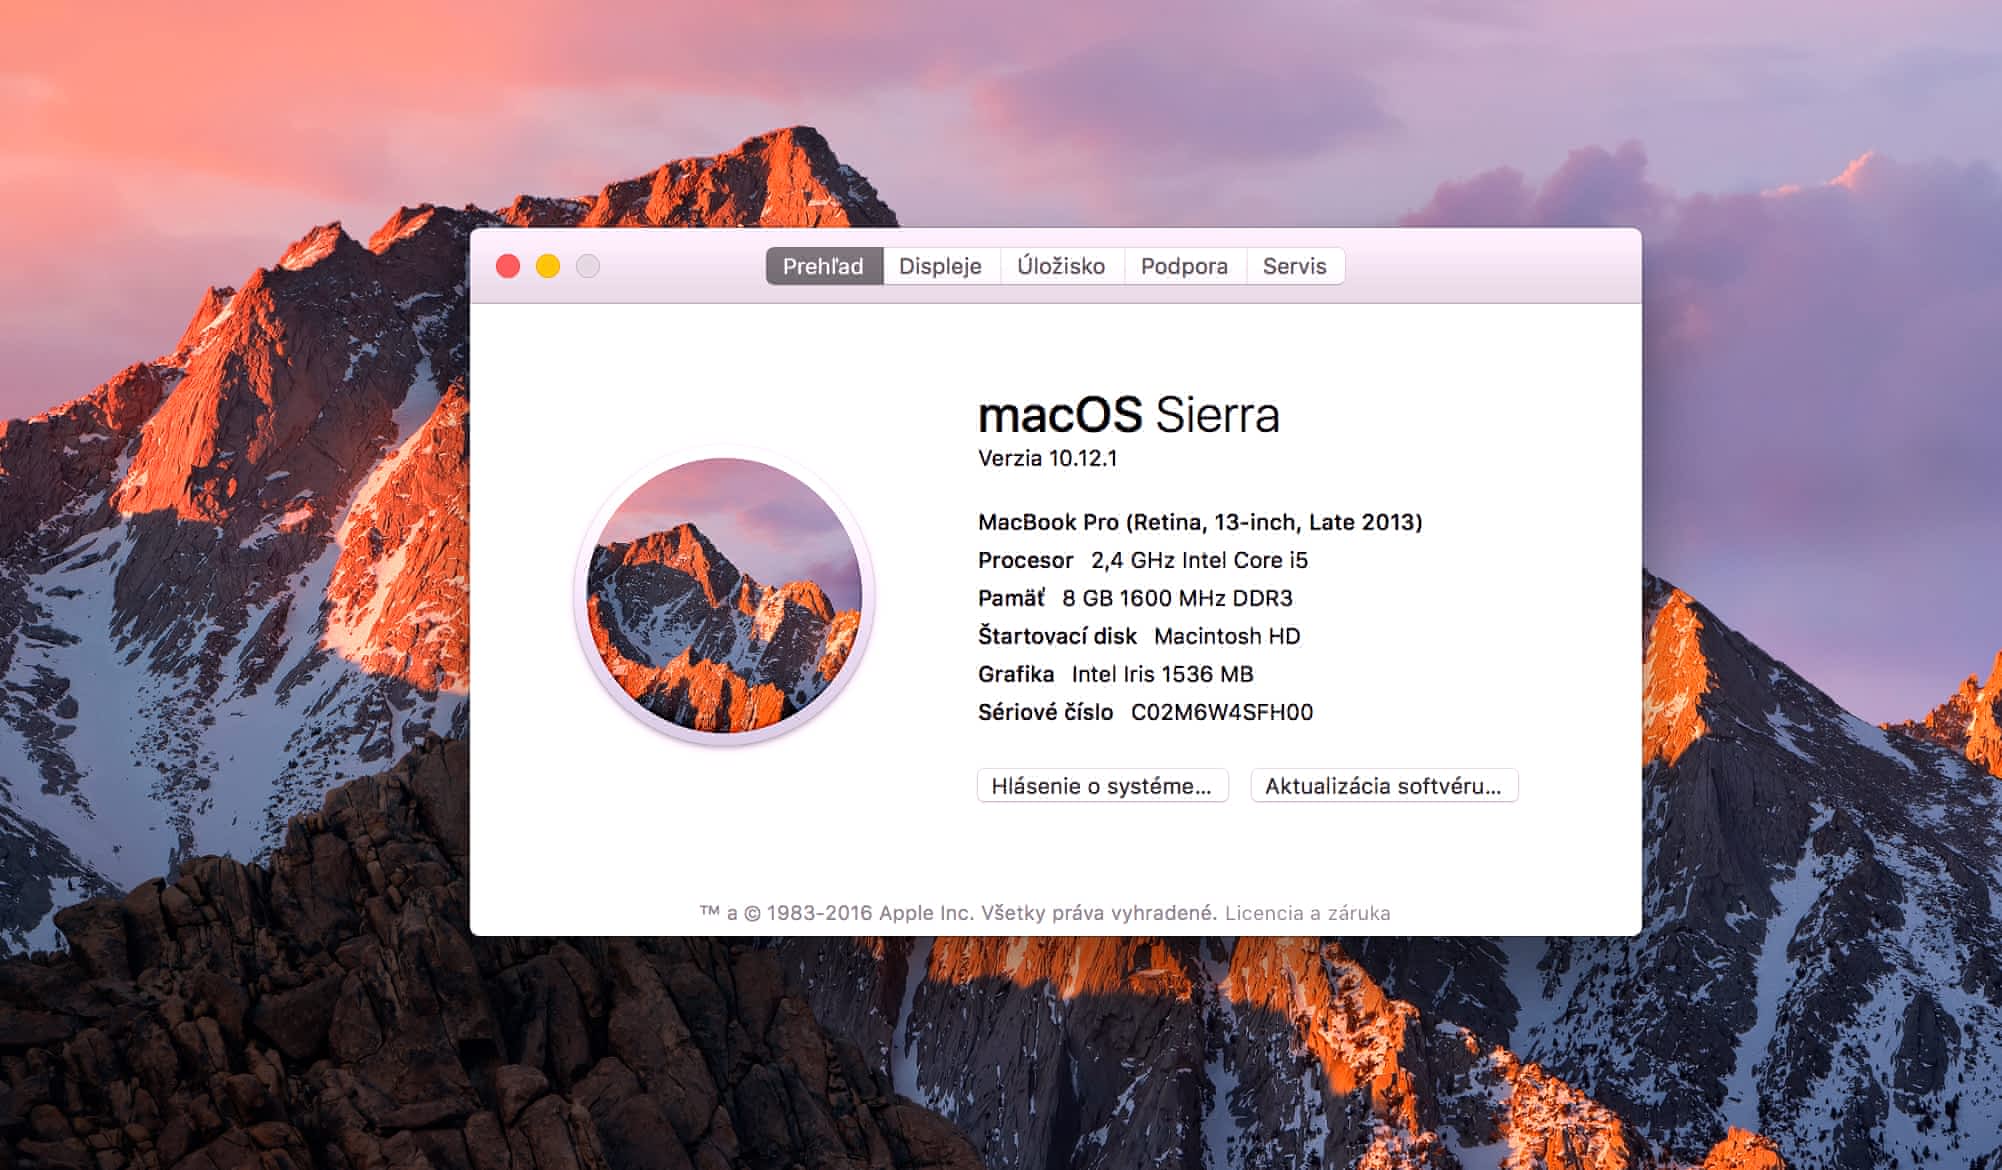
Task: Close the About This Mac window
Action: tap(508, 266)
